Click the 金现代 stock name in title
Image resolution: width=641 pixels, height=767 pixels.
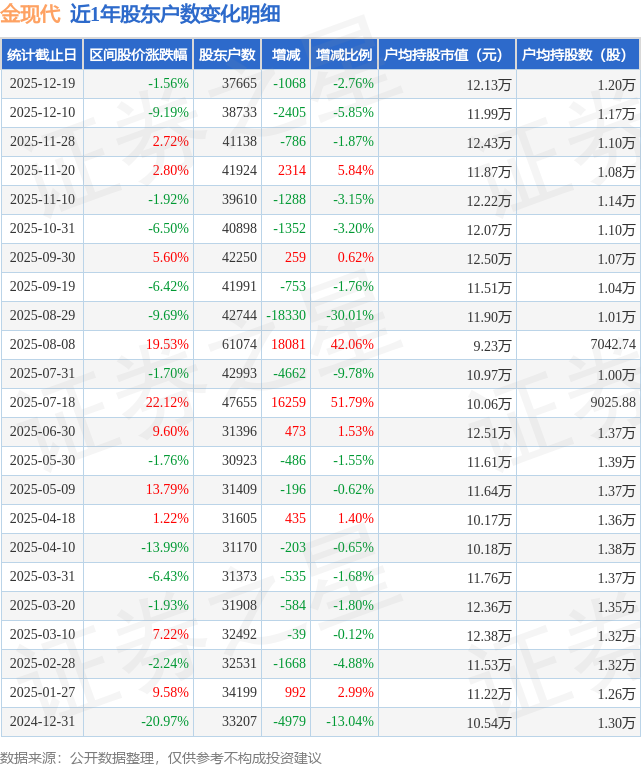click(x=30, y=14)
